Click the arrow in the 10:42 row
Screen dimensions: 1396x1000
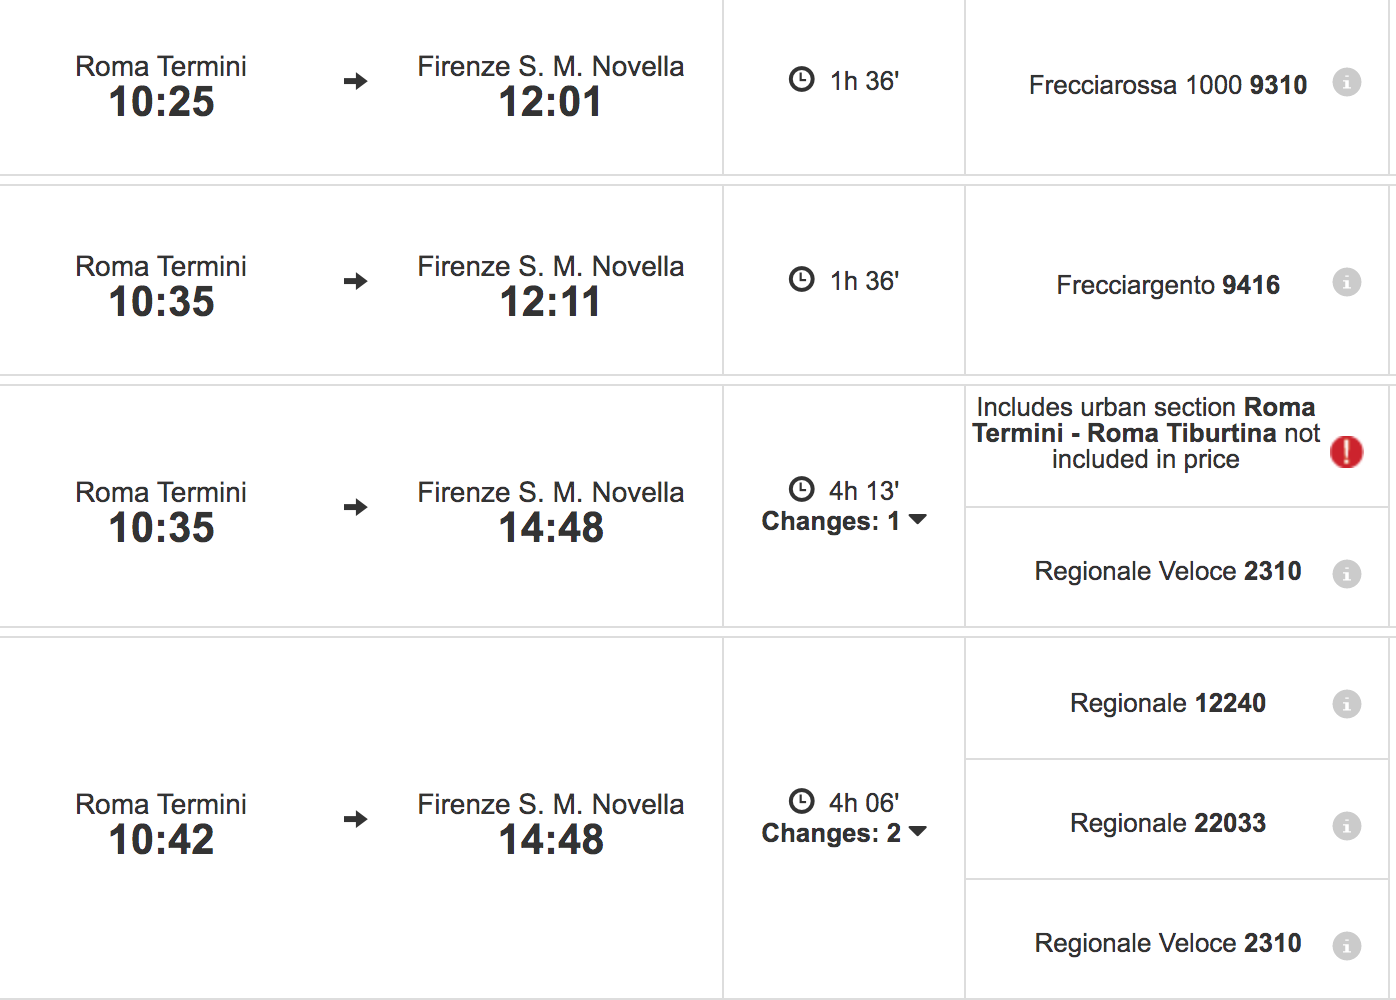pos(355,819)
